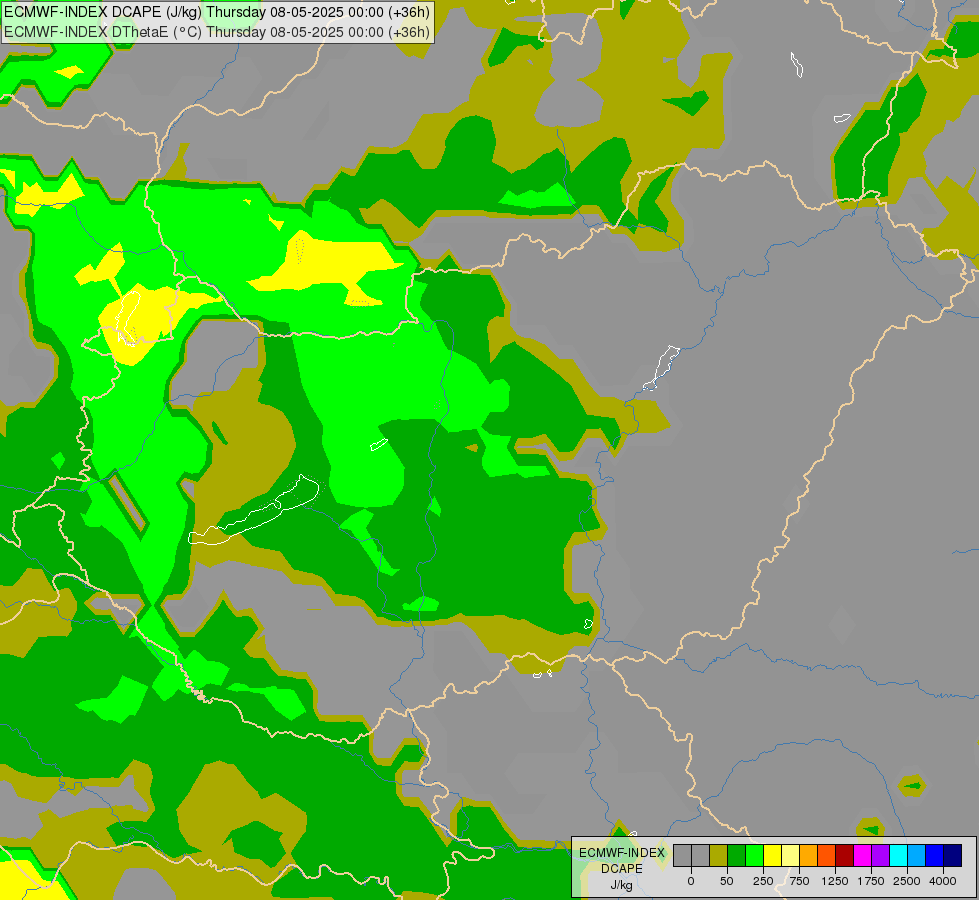Pick the pale yellow legend swatch
This screenshot has width=979, height=900.
(x=790, y=855)
